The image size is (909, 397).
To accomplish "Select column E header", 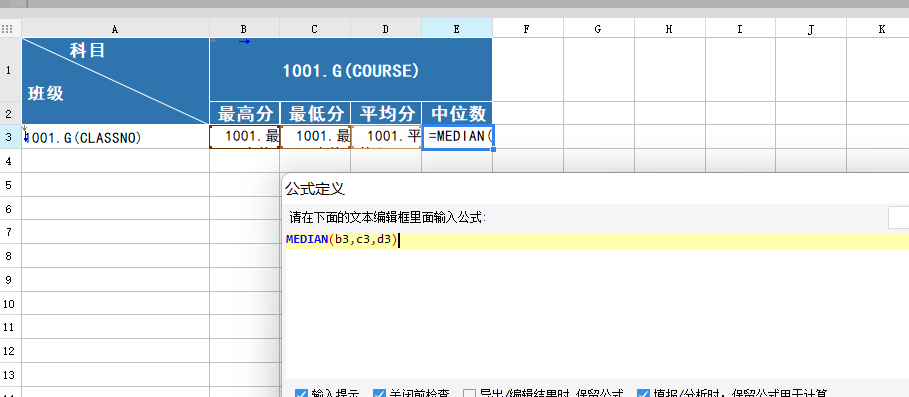I will point(457,28).
